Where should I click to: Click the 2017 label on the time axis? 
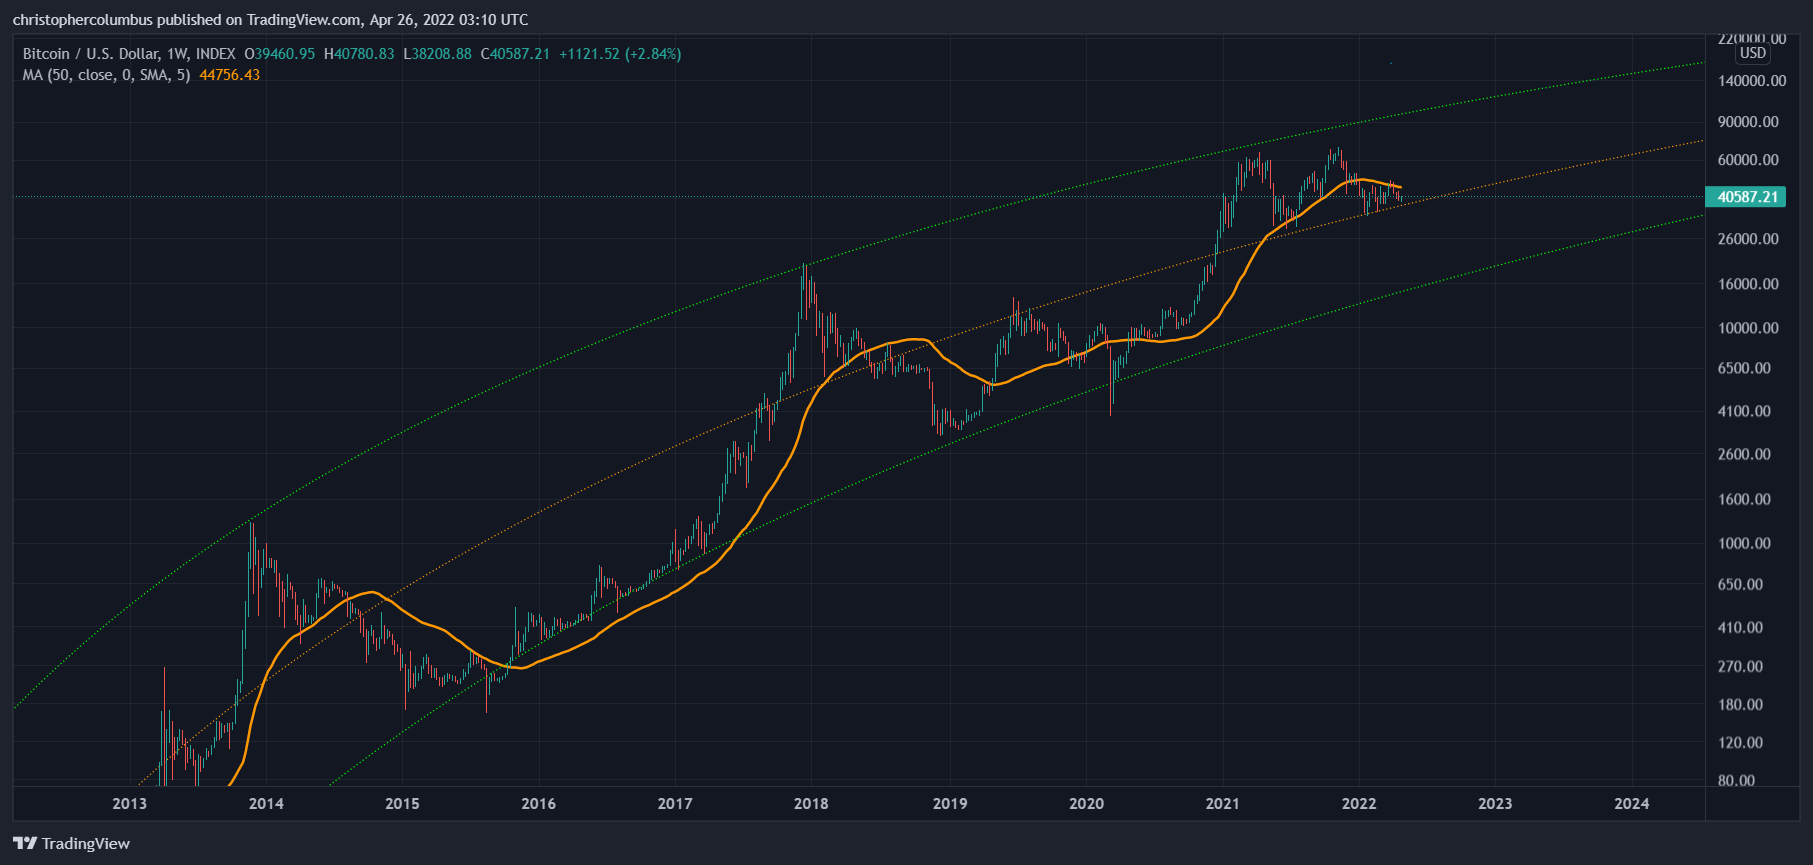(x=675, y=803)
